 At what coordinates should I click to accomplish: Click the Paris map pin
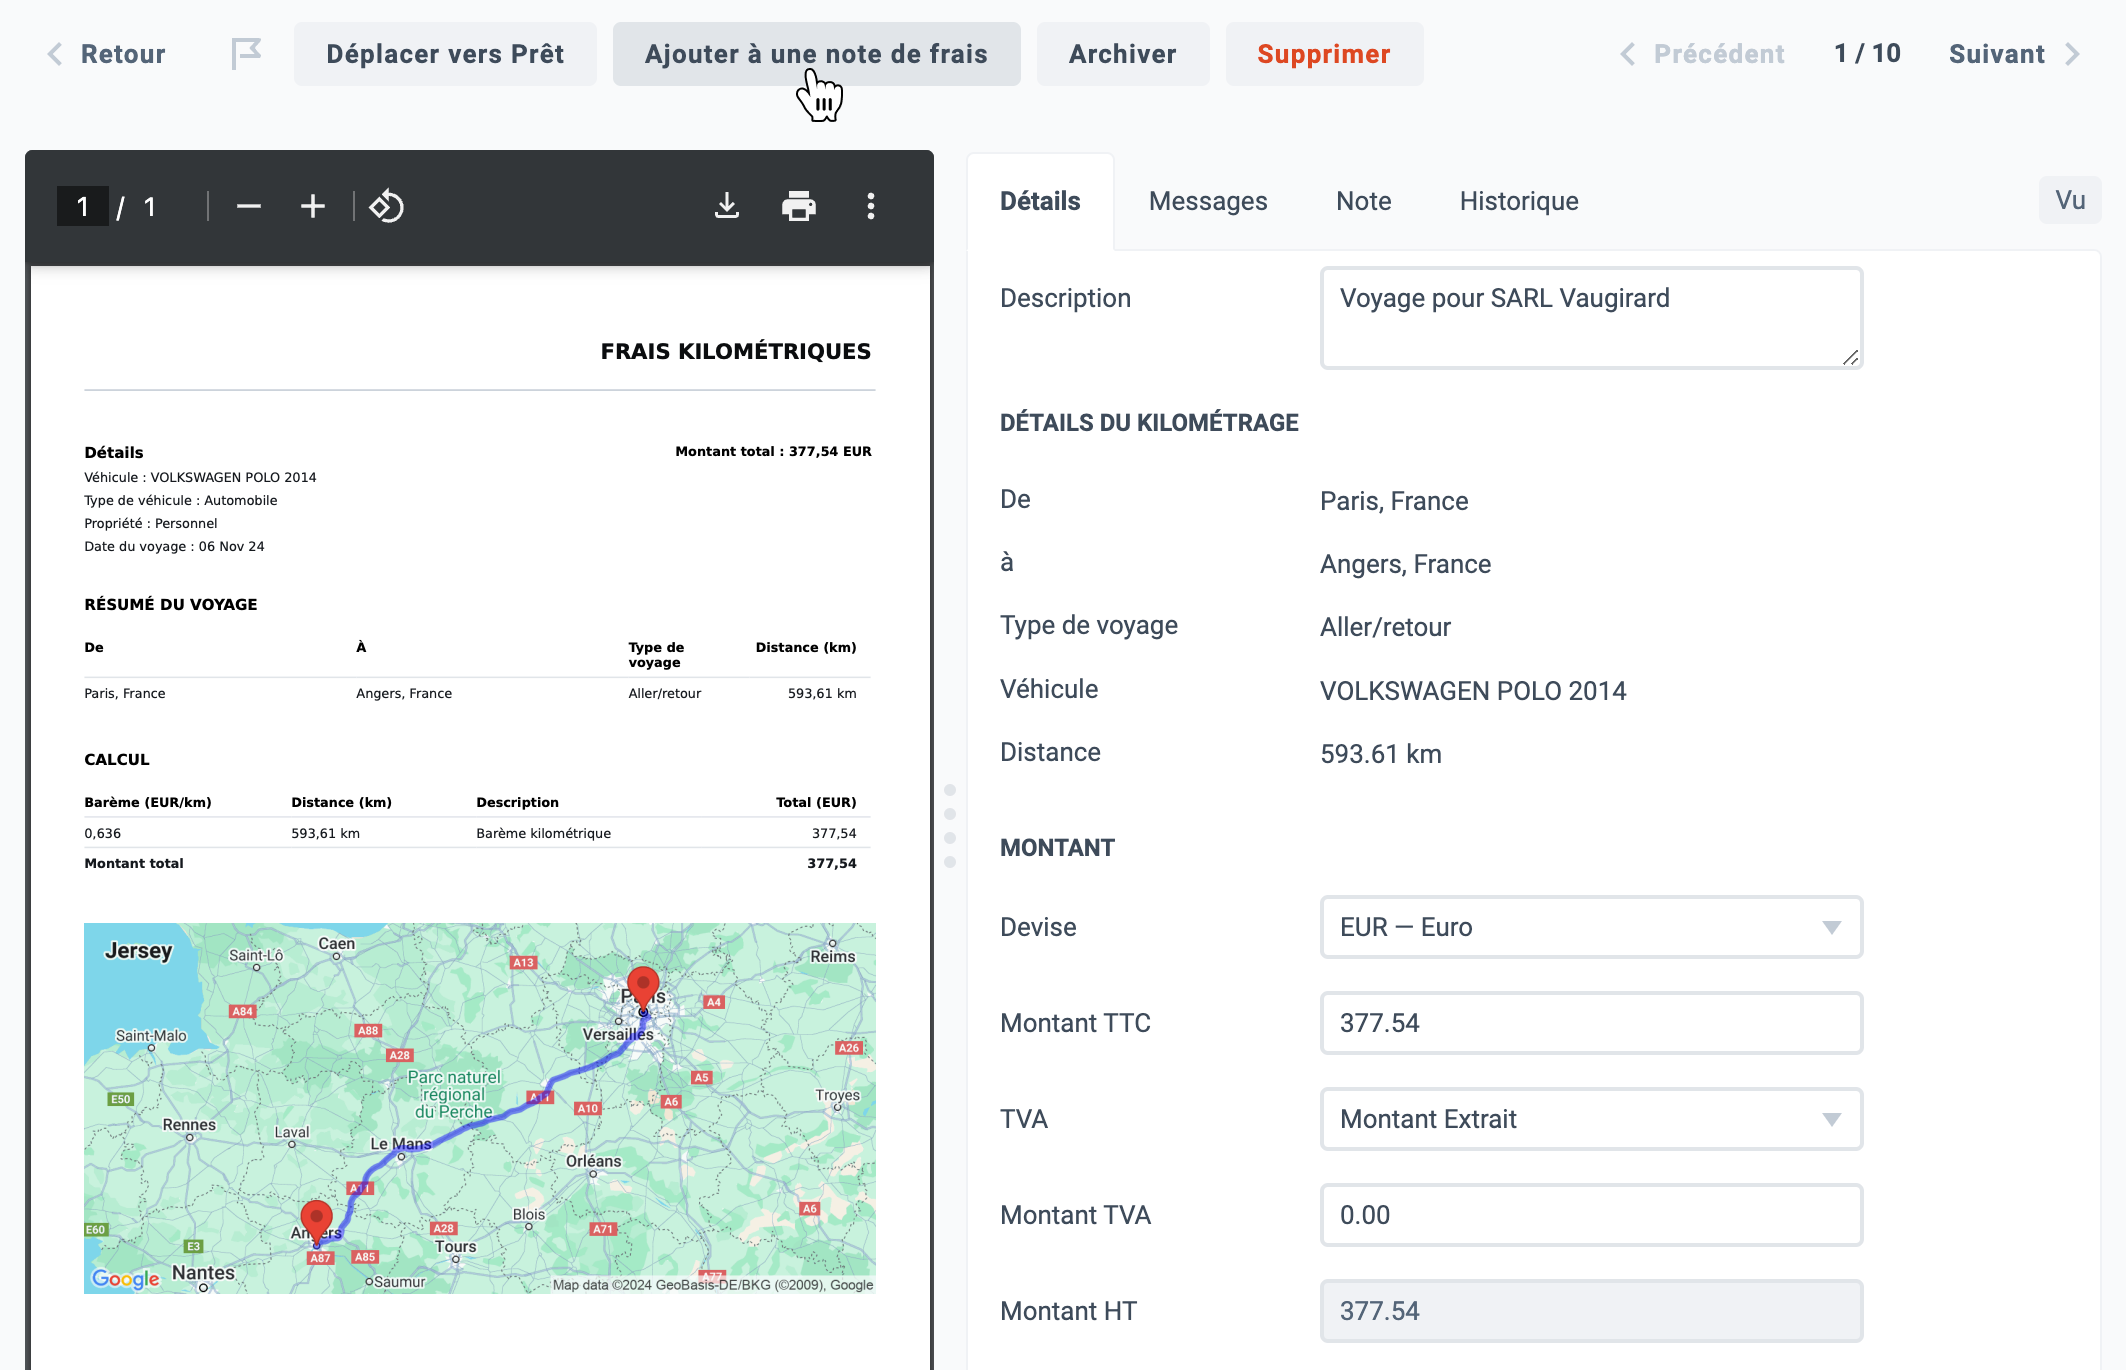[643, 988]
